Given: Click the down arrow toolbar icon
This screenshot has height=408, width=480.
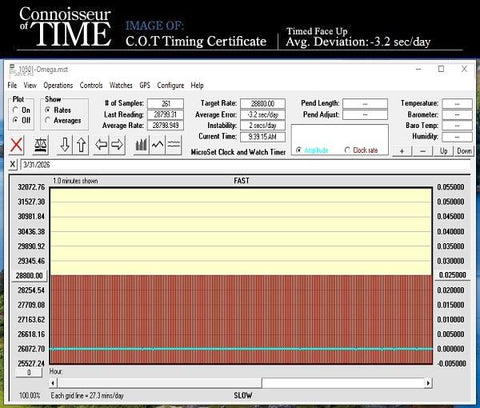Looking at the screenshot, I should [x=65, y=145].
